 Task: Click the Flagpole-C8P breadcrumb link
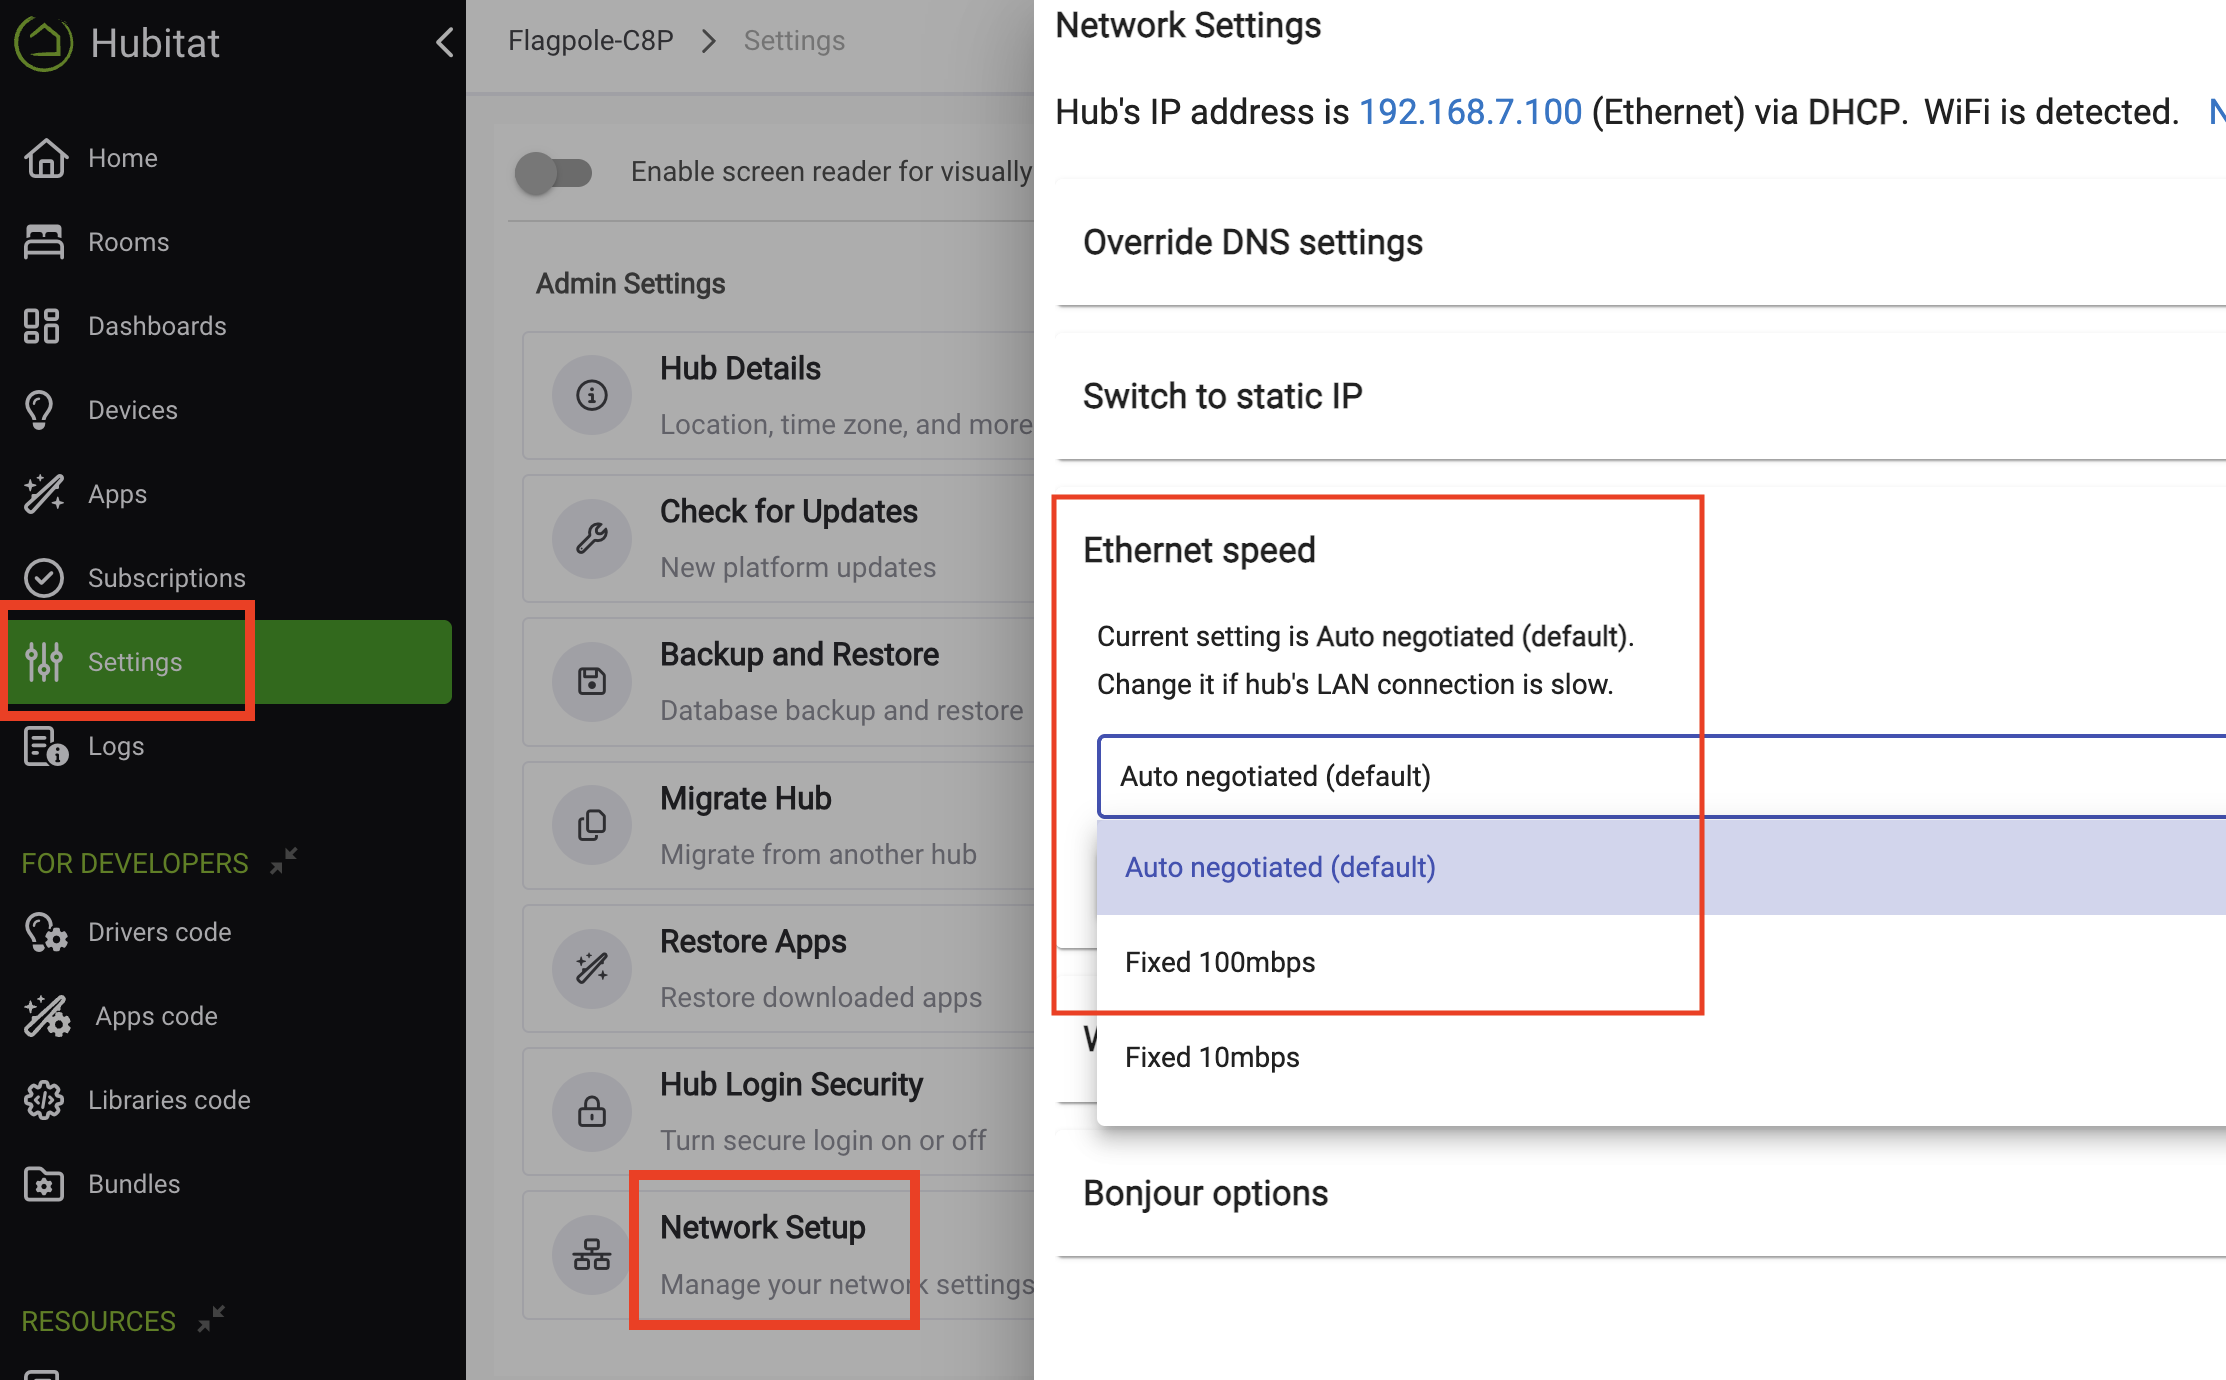590,41
